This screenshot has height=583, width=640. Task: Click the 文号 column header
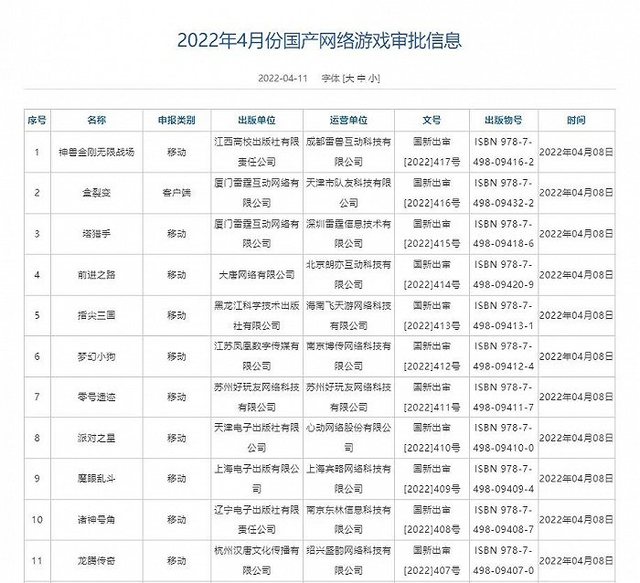pyautogui.click(x=432, y=120)
